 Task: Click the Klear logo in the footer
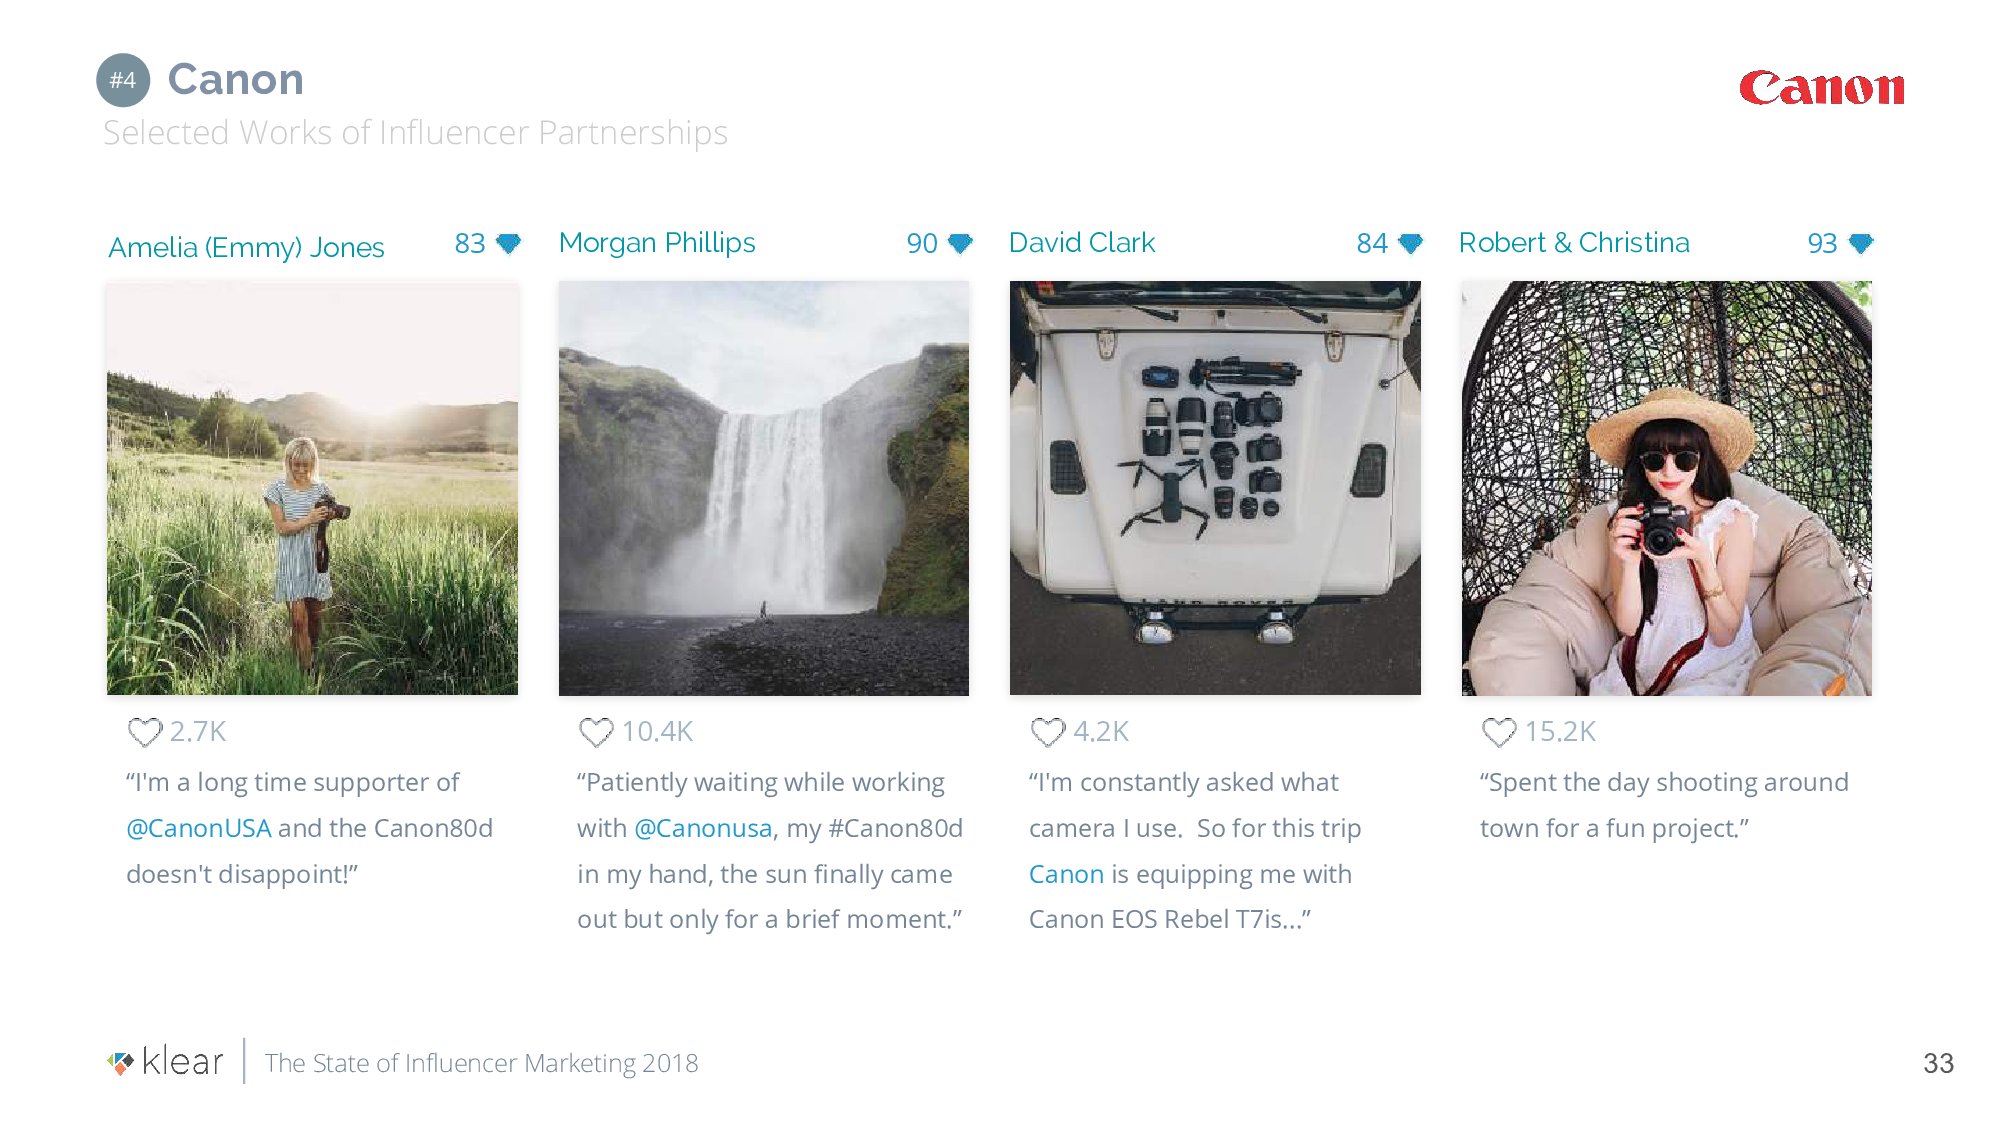(x=165, y=1062)
